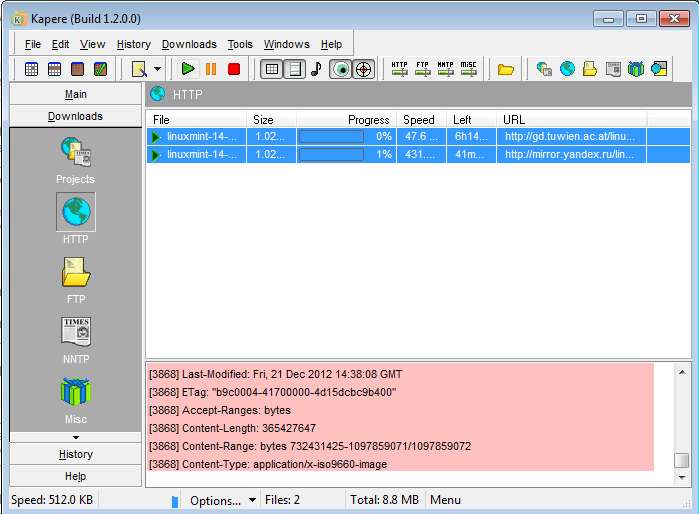This screenshot has width=699, height=514.
Task: Toggle the green eye monitor button
Action: (x=341, y=69)
